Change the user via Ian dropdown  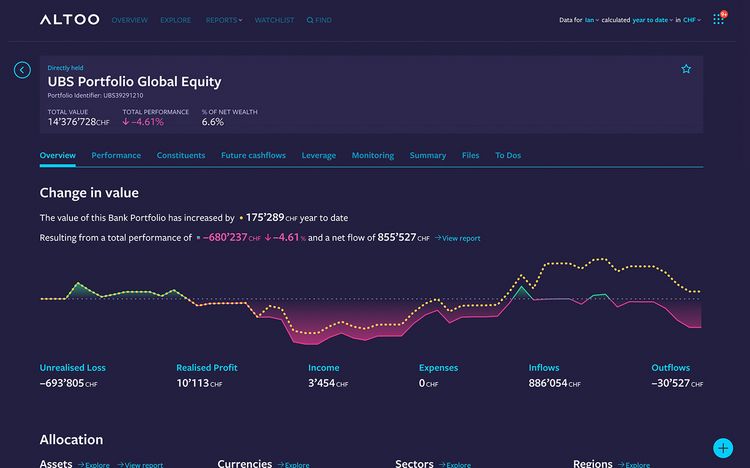tap(591, 20)
